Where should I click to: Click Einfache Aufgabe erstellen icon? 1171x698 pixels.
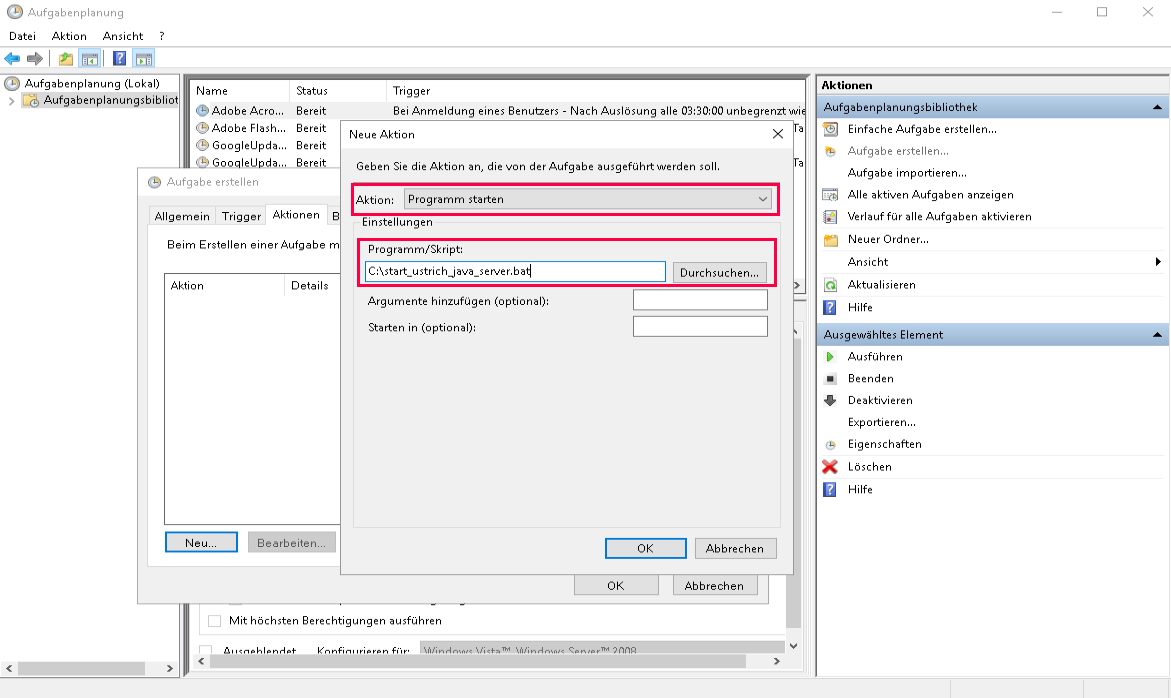(x=829, y=129)
